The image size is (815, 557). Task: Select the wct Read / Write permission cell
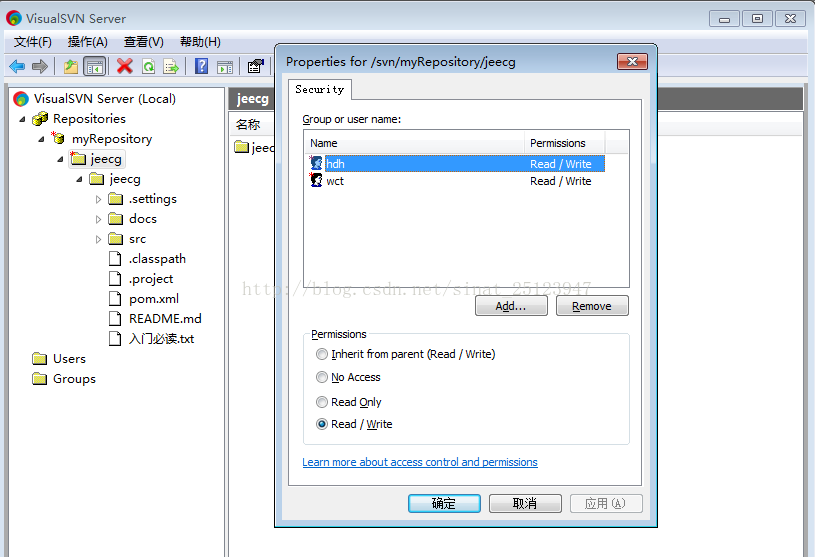(561, 181)
